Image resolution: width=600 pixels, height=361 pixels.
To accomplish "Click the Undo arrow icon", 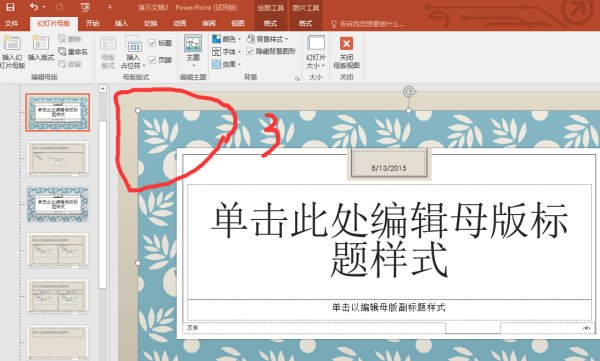I will pyautogui.click(x=34, y=7).
